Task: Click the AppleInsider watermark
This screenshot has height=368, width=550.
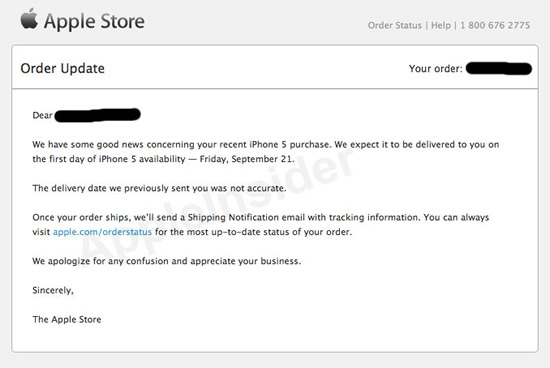Action: (217, 205)
